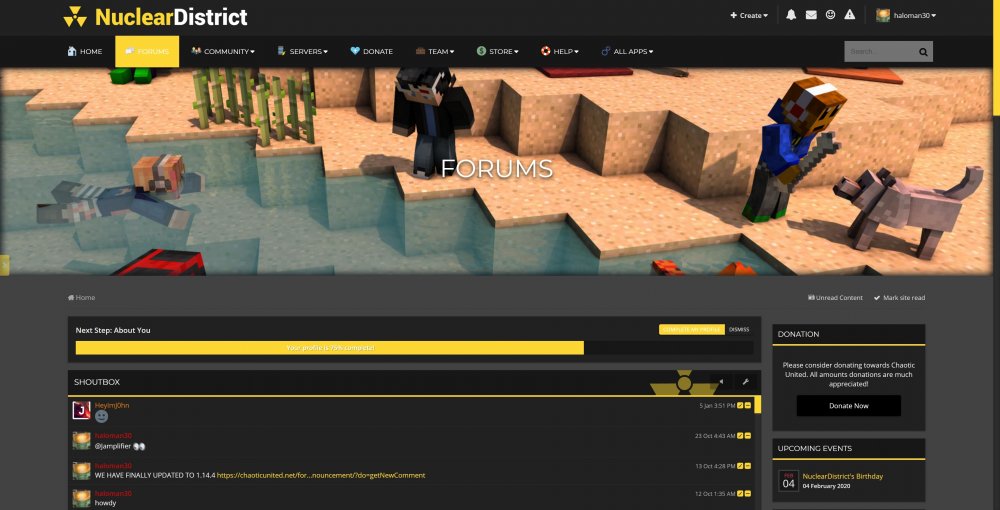The width and height of the screenshot is (1000, 510).
Task: Click HeyImJ0hn username in shoutbox
Action: (112, 405)
